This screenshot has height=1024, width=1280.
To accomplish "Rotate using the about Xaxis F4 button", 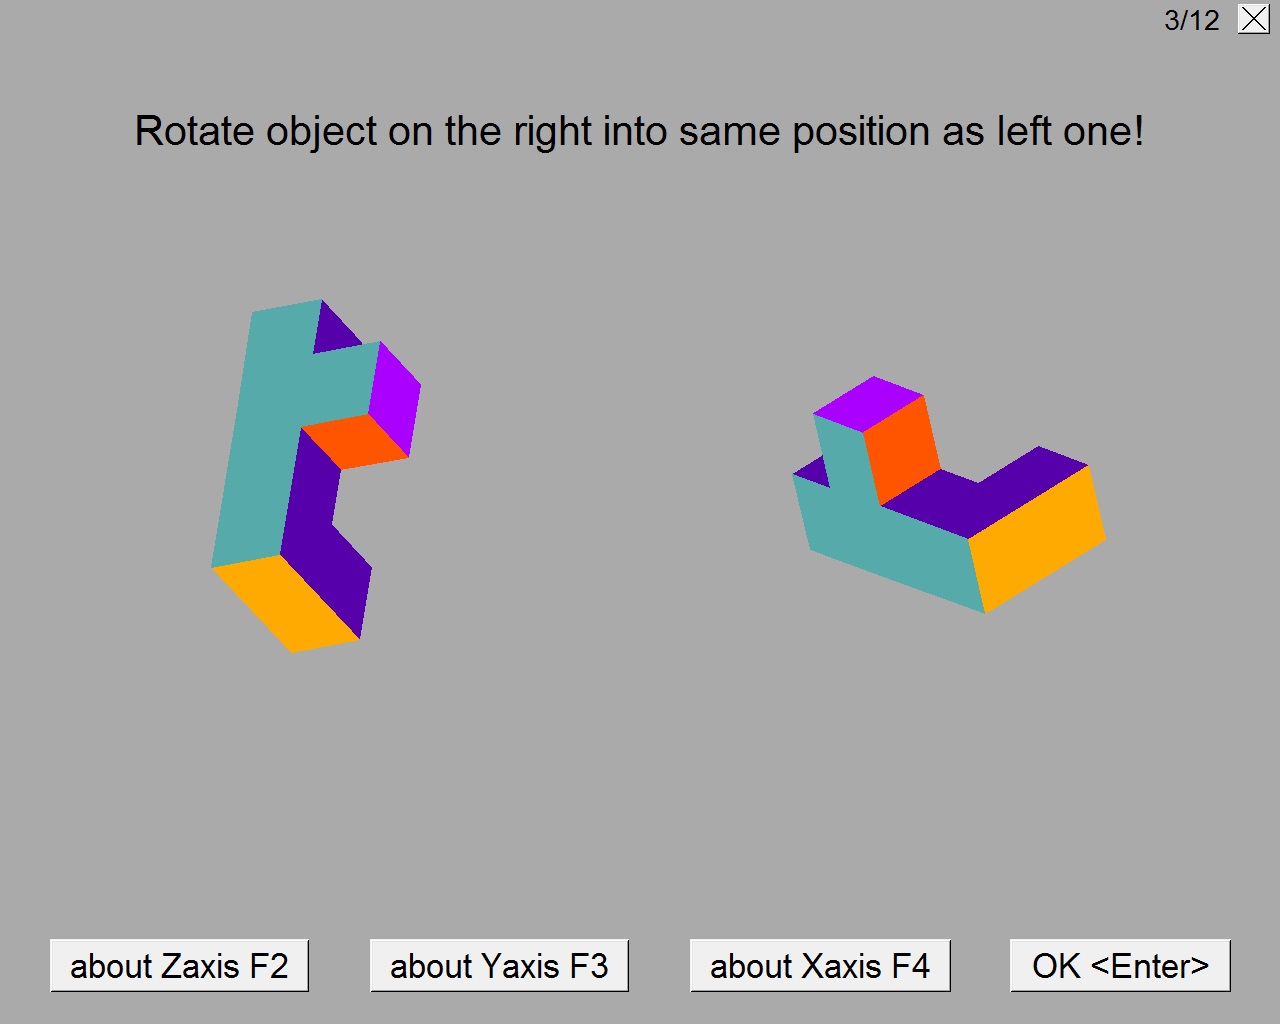I will (x=820, y=966).
